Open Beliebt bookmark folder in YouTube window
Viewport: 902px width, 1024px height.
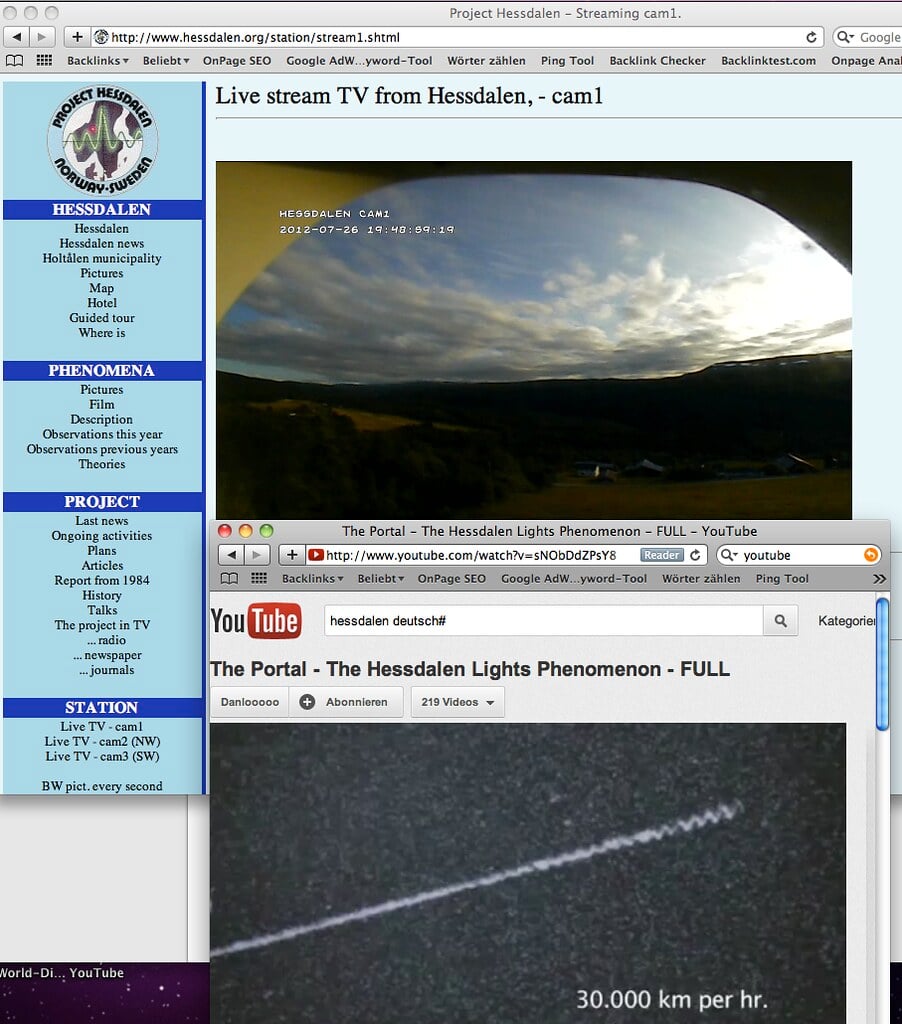(380, 579)
